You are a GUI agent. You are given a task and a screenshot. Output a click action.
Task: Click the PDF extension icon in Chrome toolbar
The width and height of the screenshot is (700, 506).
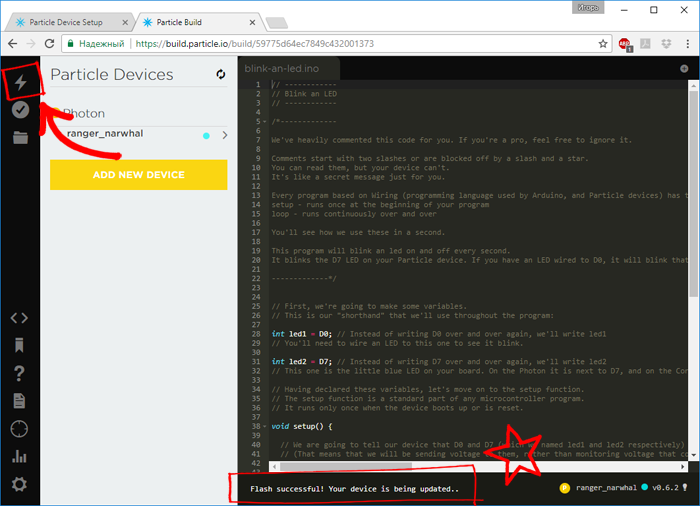tap(646, 44)
